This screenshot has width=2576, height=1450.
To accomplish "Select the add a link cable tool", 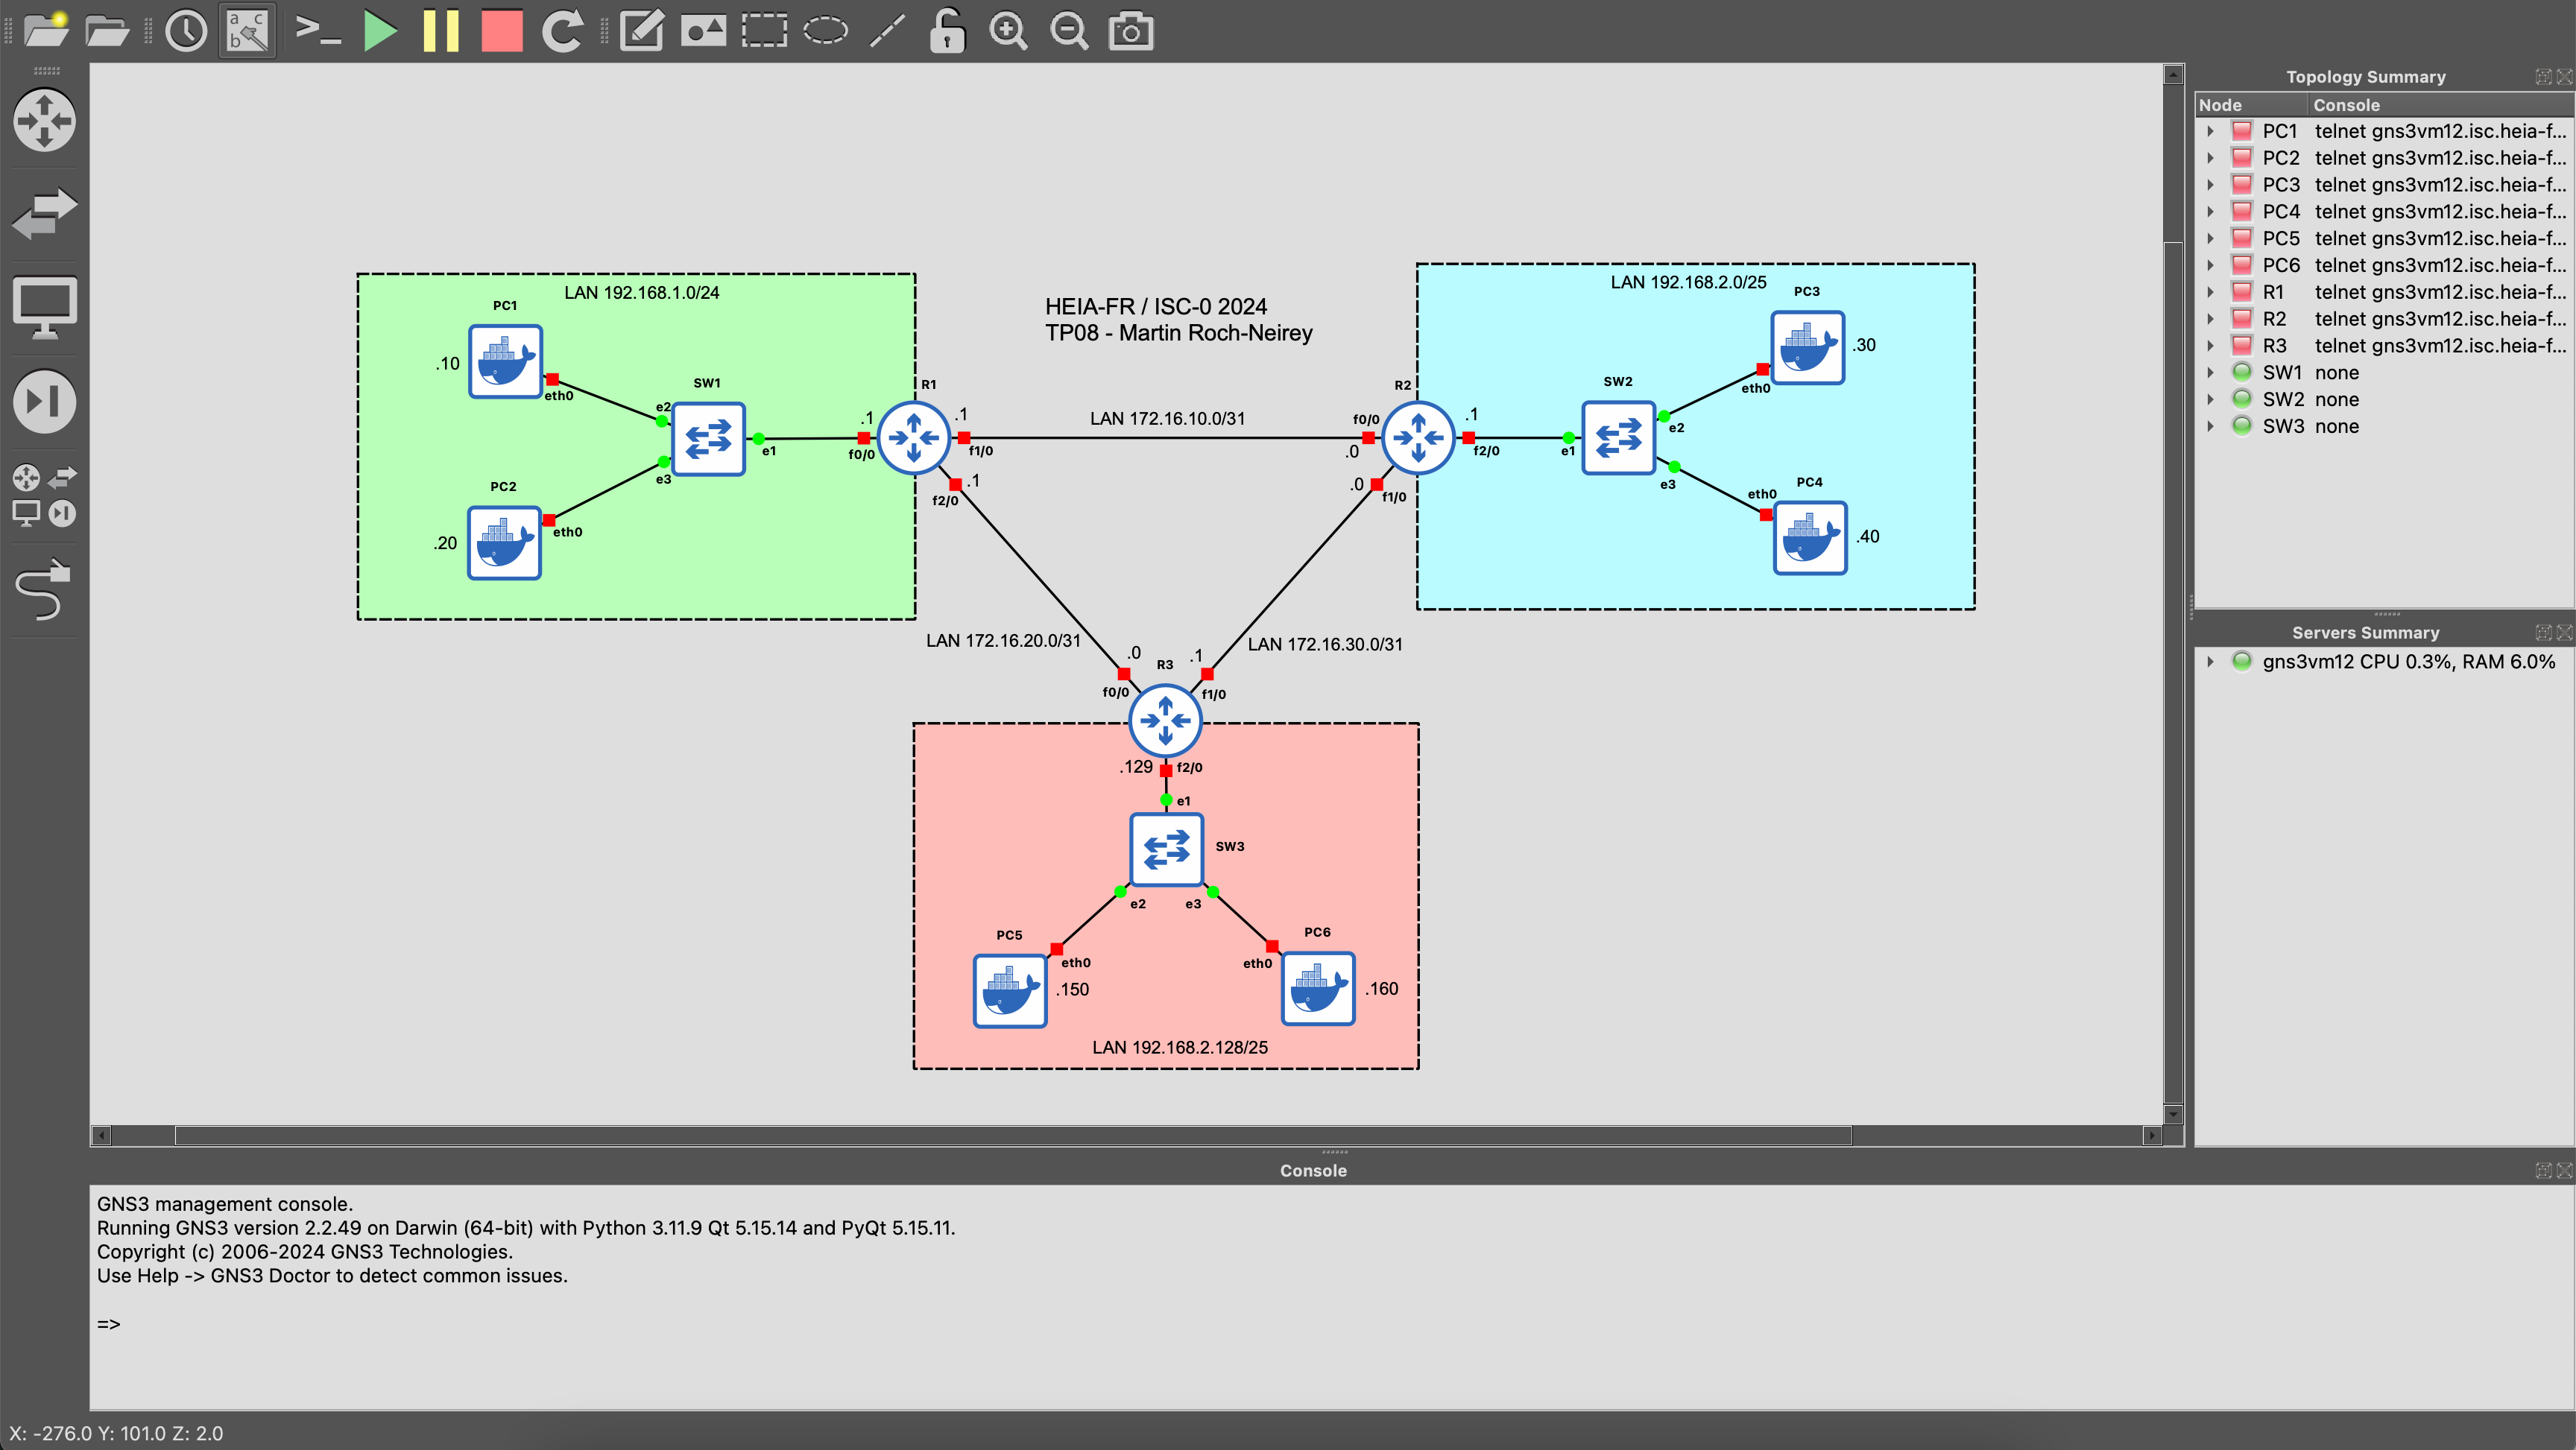I will 44,590.
